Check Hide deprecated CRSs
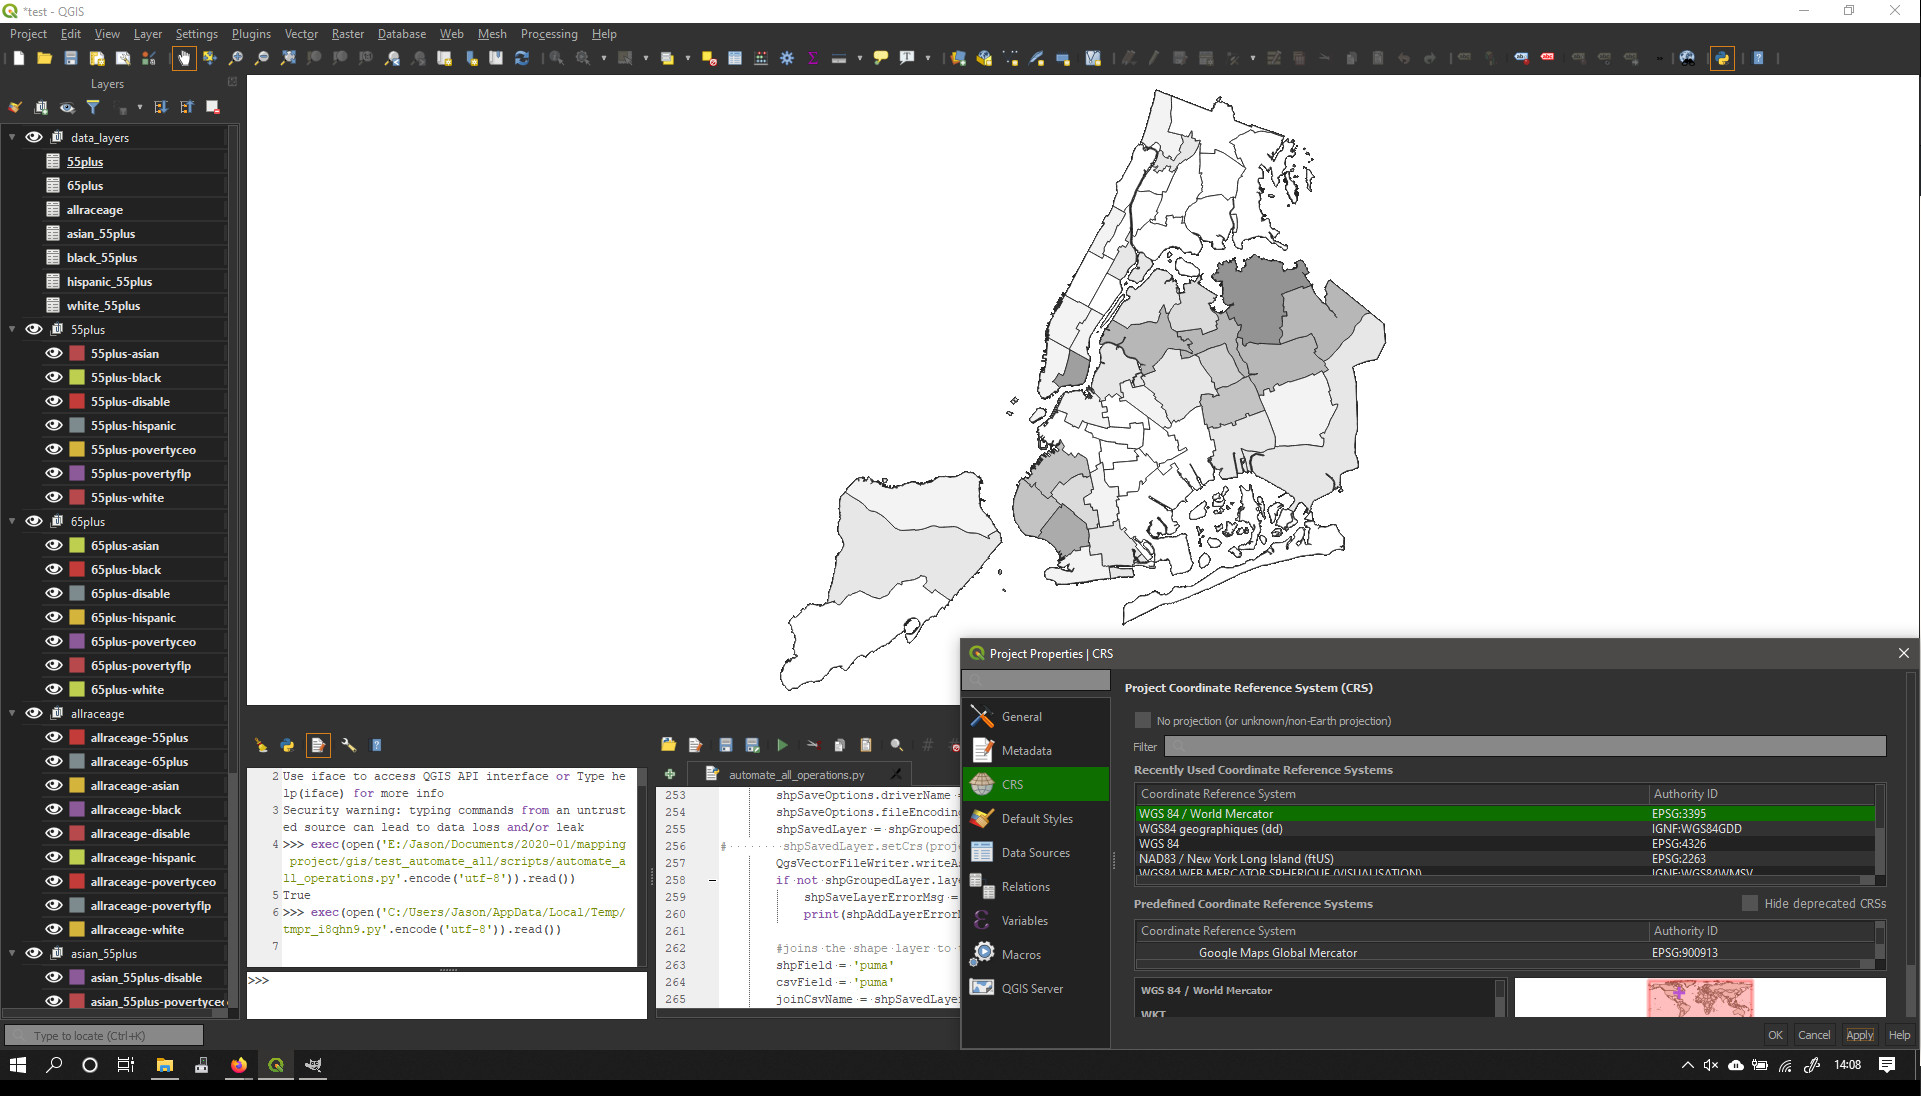The height and width of the screenshot is (1096, 1921). 1750,903
